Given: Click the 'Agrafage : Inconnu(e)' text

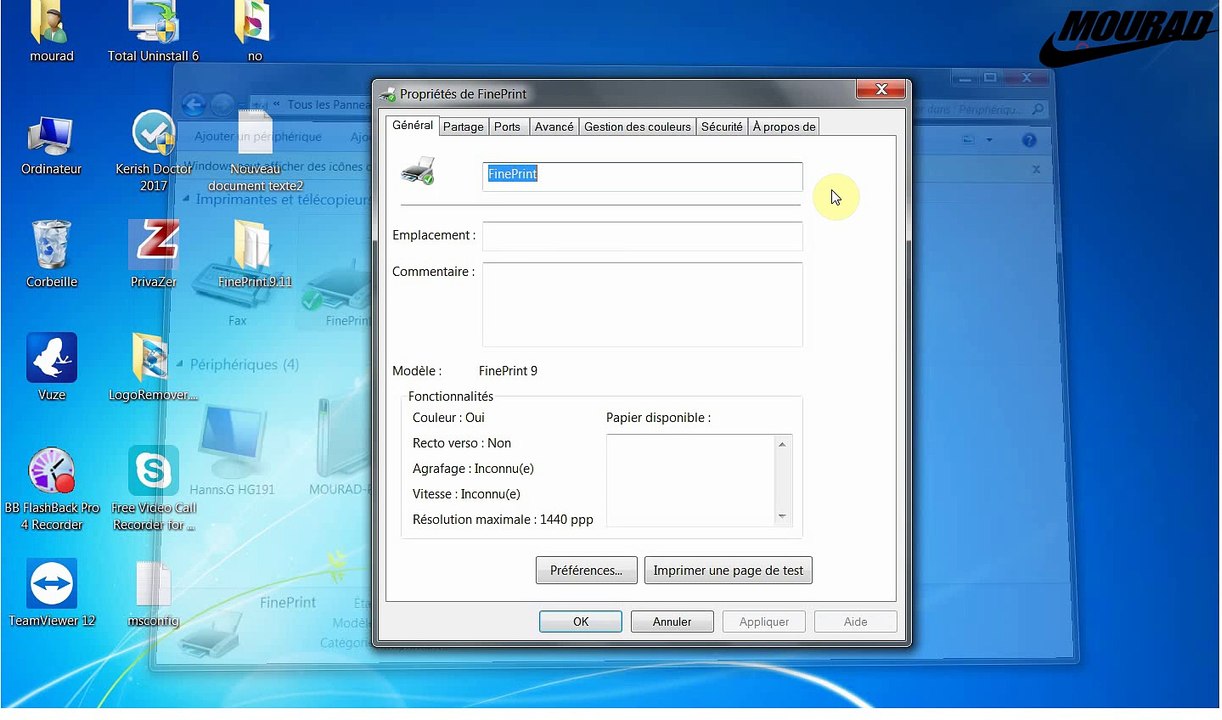Looking at the screenshot, I should pyautogui.click(x=473, y=469).
